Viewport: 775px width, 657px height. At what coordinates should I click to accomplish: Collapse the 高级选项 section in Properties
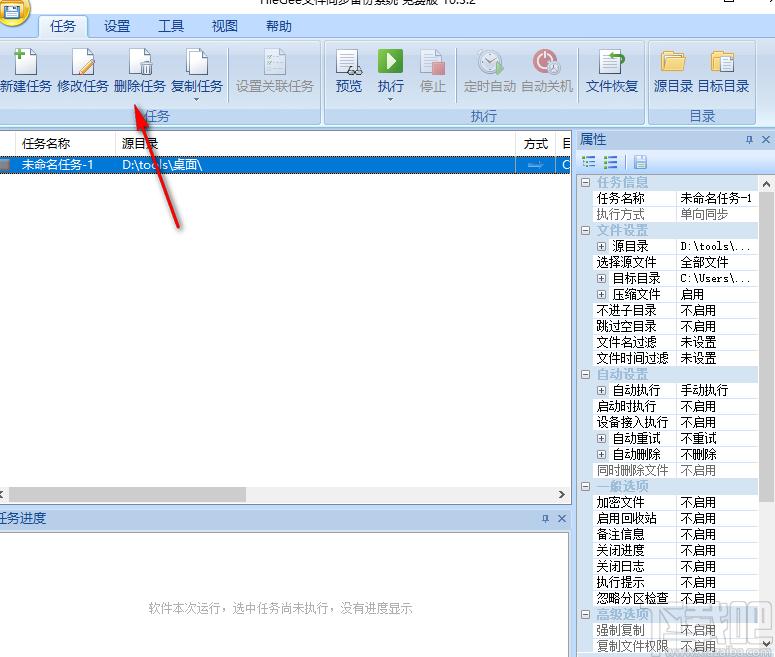point(585,614)
